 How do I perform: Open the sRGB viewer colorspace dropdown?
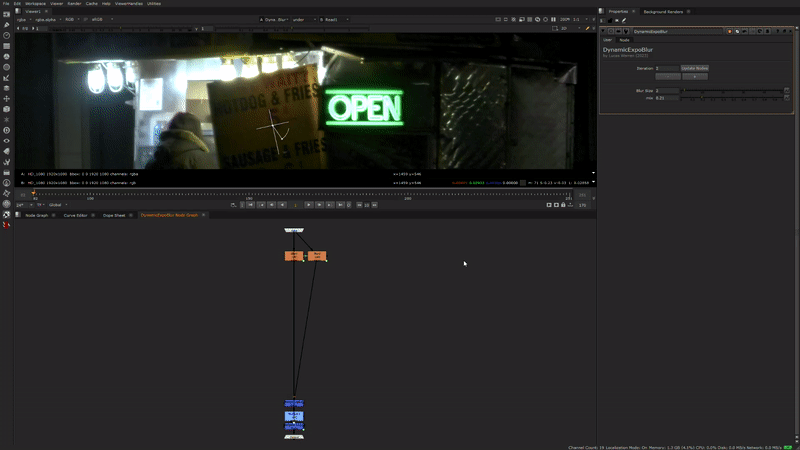point(102,19)
